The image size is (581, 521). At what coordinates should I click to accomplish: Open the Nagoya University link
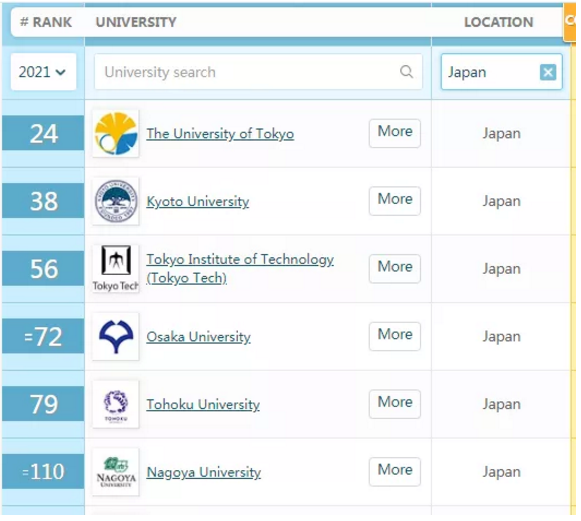click(204, 472)
